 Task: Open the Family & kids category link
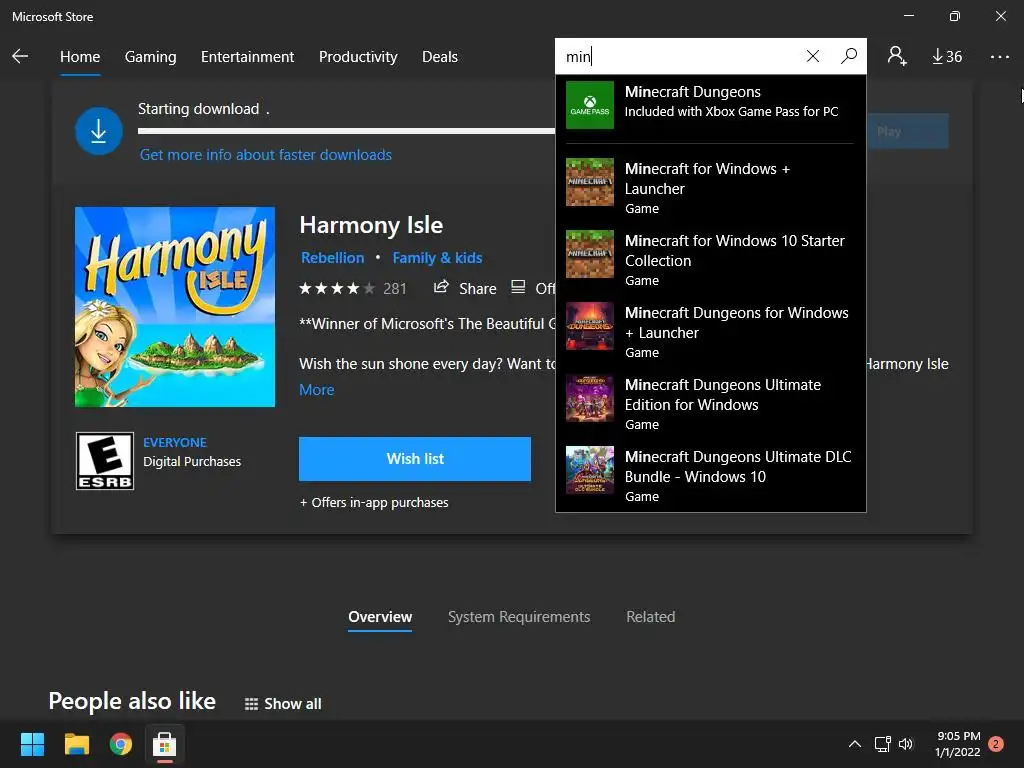pos(438,258)
